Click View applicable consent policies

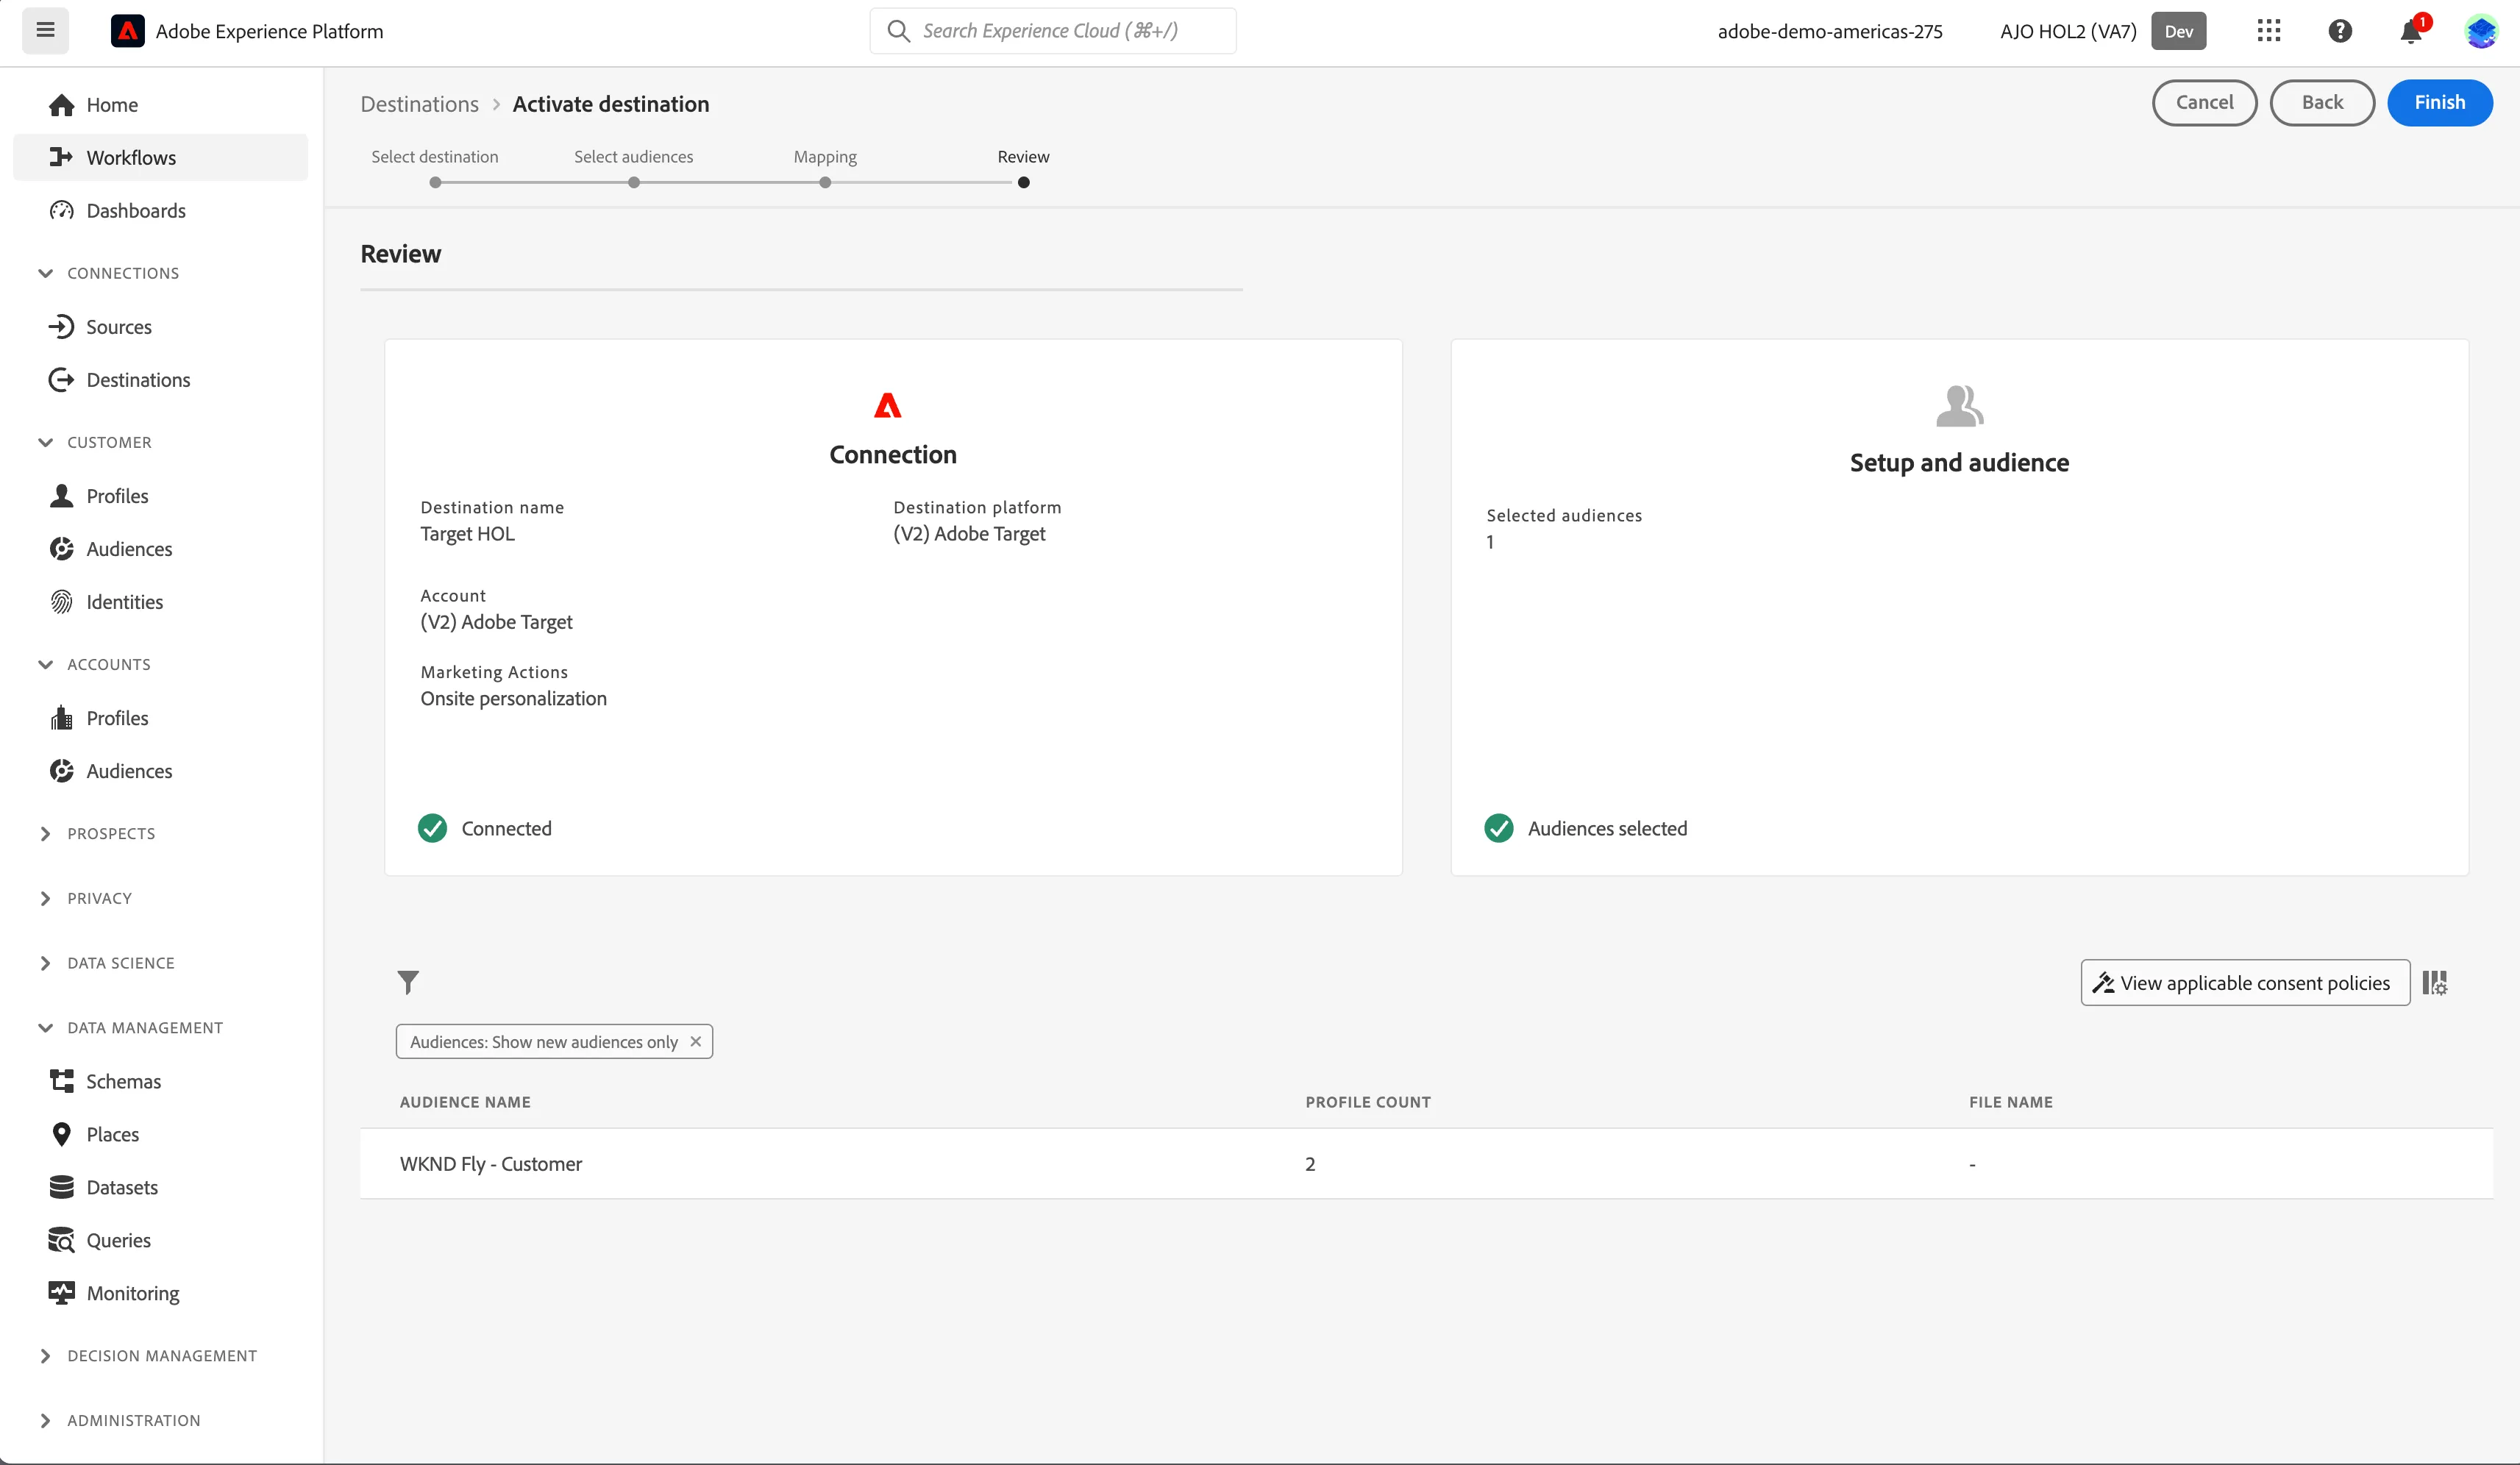[x=2245, y=983]
